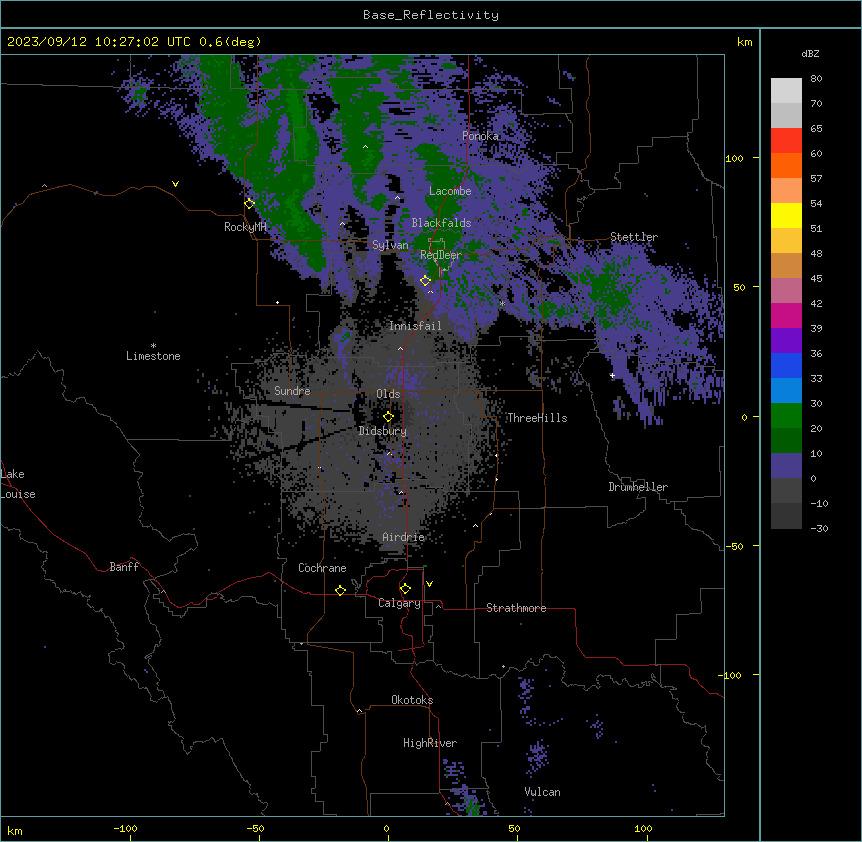Click the Cochrane label
Image resolution: width=862 pixels, height=842 pixels.
[322, 568]
